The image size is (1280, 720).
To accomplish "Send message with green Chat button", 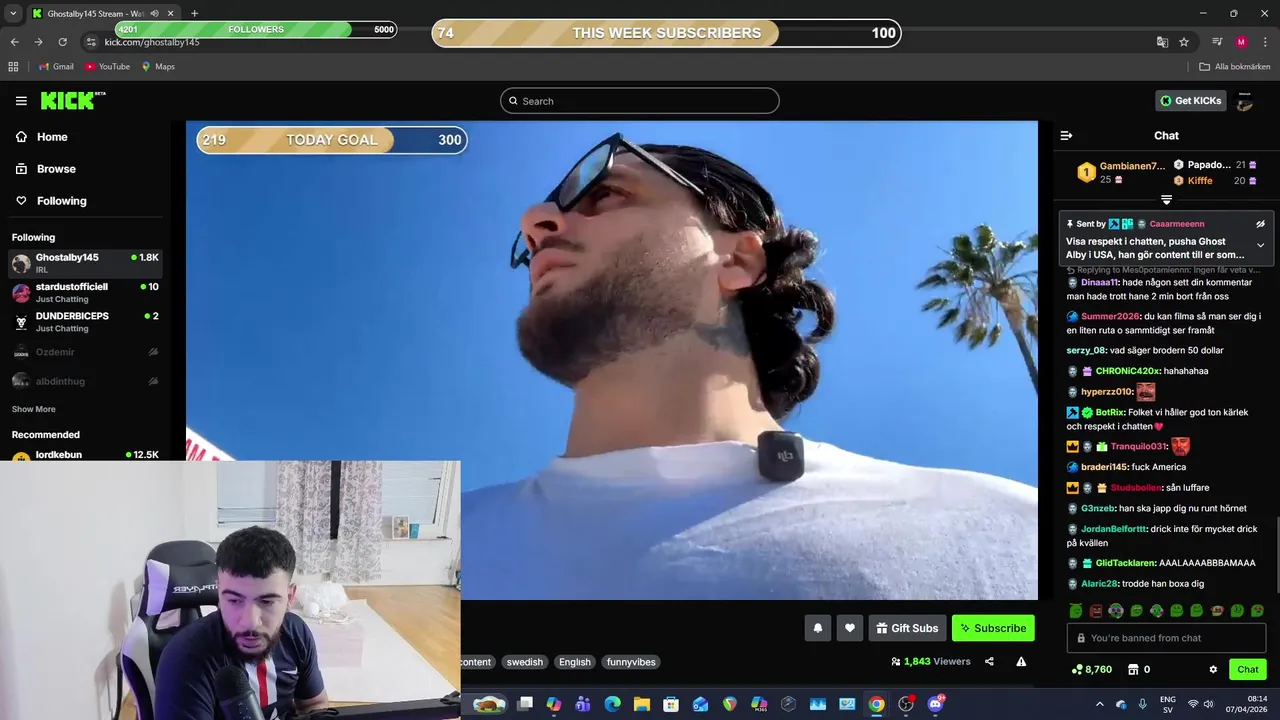I will click(1248, 669).
